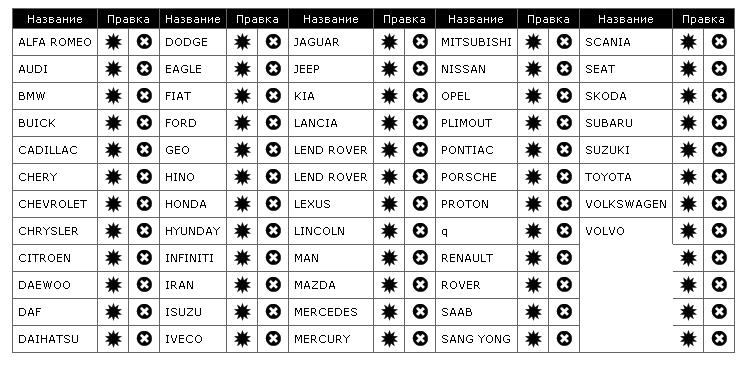Viewport: 745px width, 368px height.
Task: Delete BMW using its cross icon
Action: 144,96
